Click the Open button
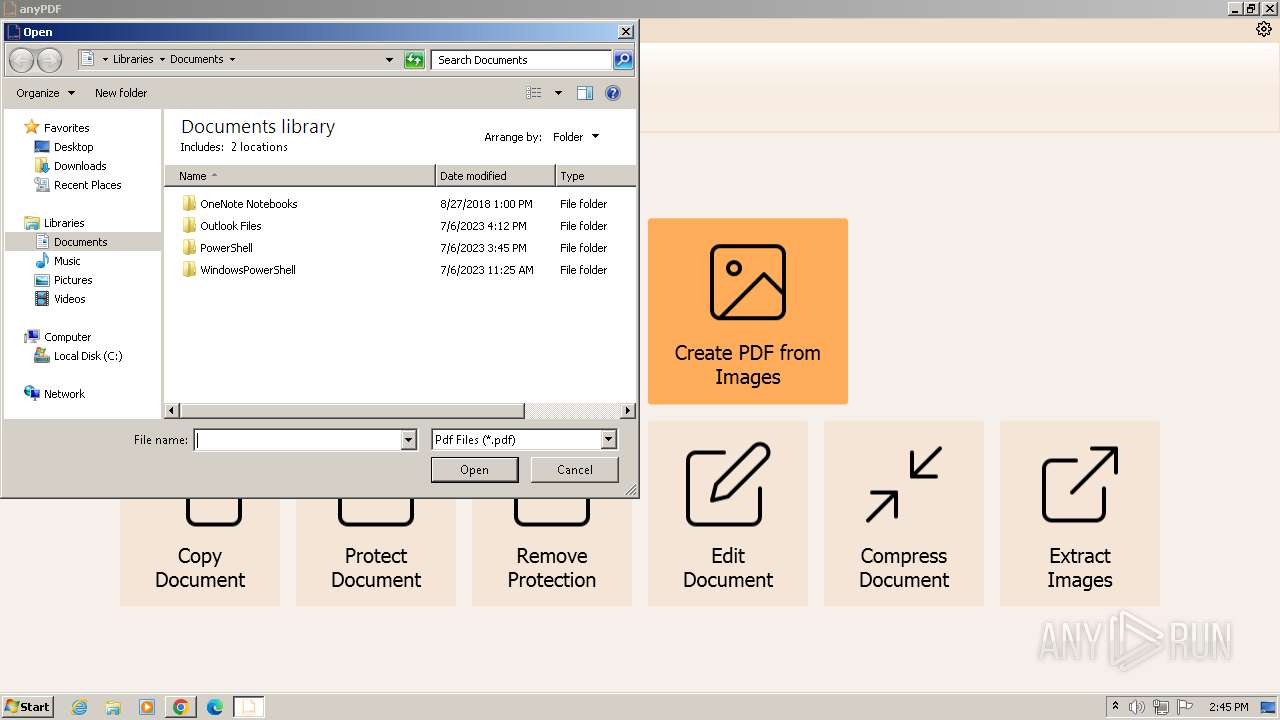 click(x=475, y=470)
